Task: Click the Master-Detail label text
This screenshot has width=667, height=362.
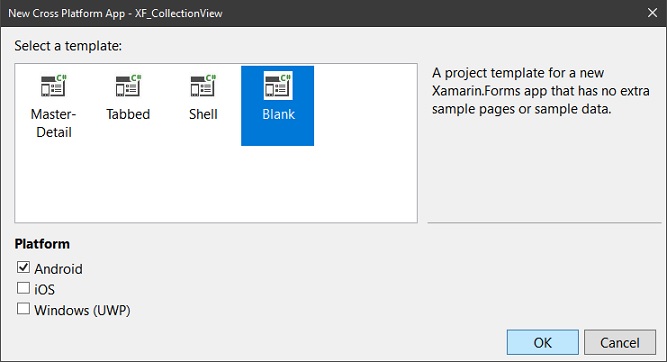Action: pyautogui.click(x=54, y=123)
